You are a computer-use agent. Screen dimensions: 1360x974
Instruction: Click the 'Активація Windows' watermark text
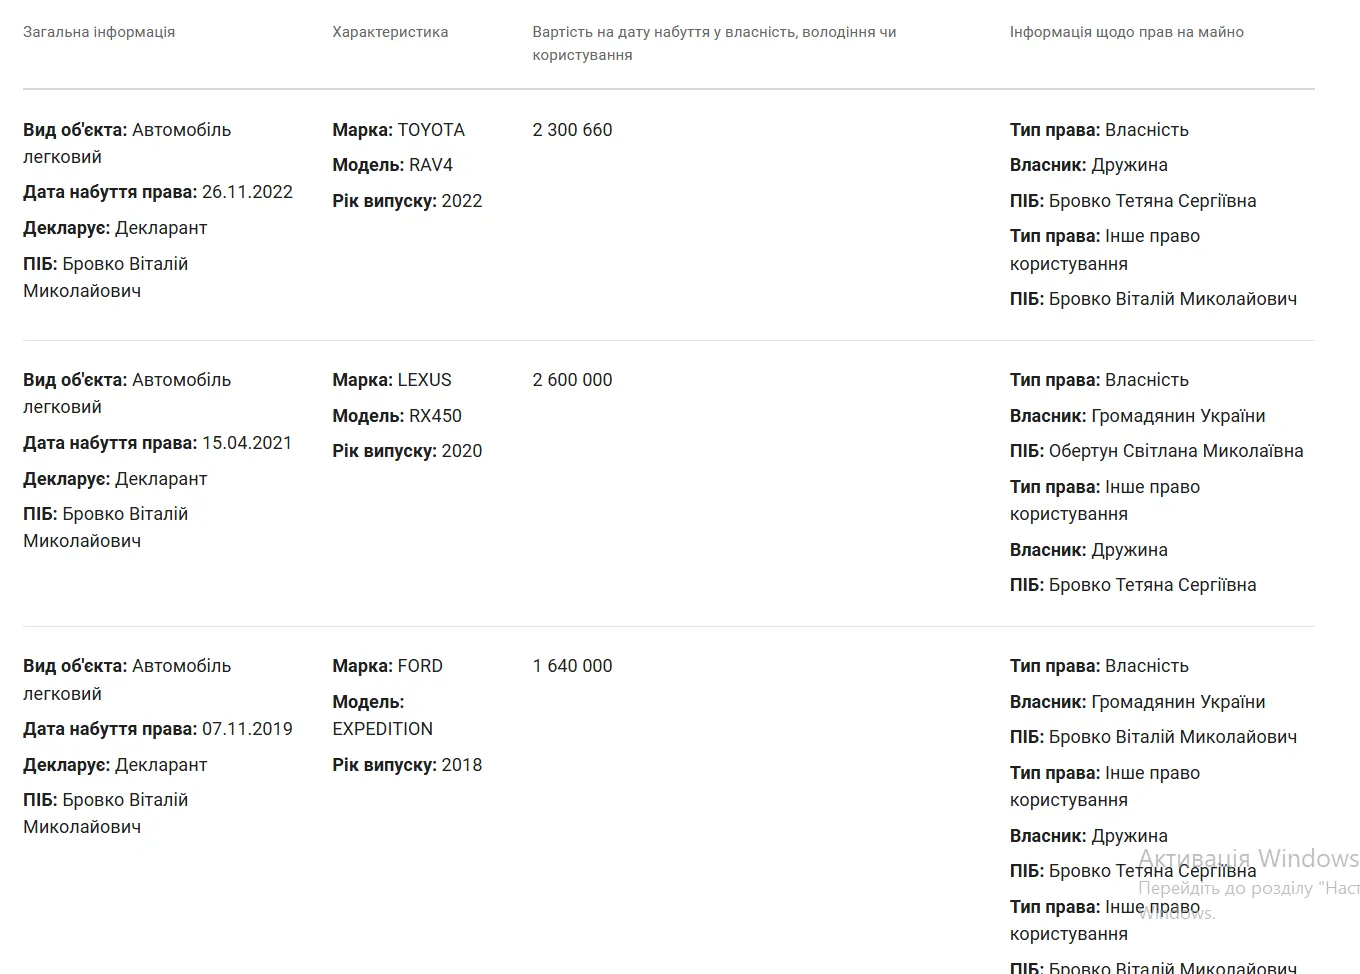(1248, 858)
